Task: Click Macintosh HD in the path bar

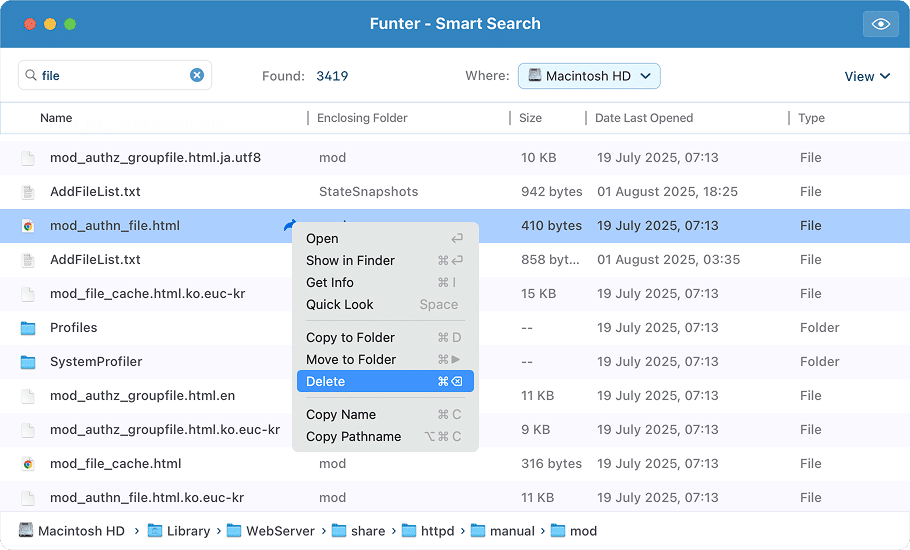Action: coord(81,531)
